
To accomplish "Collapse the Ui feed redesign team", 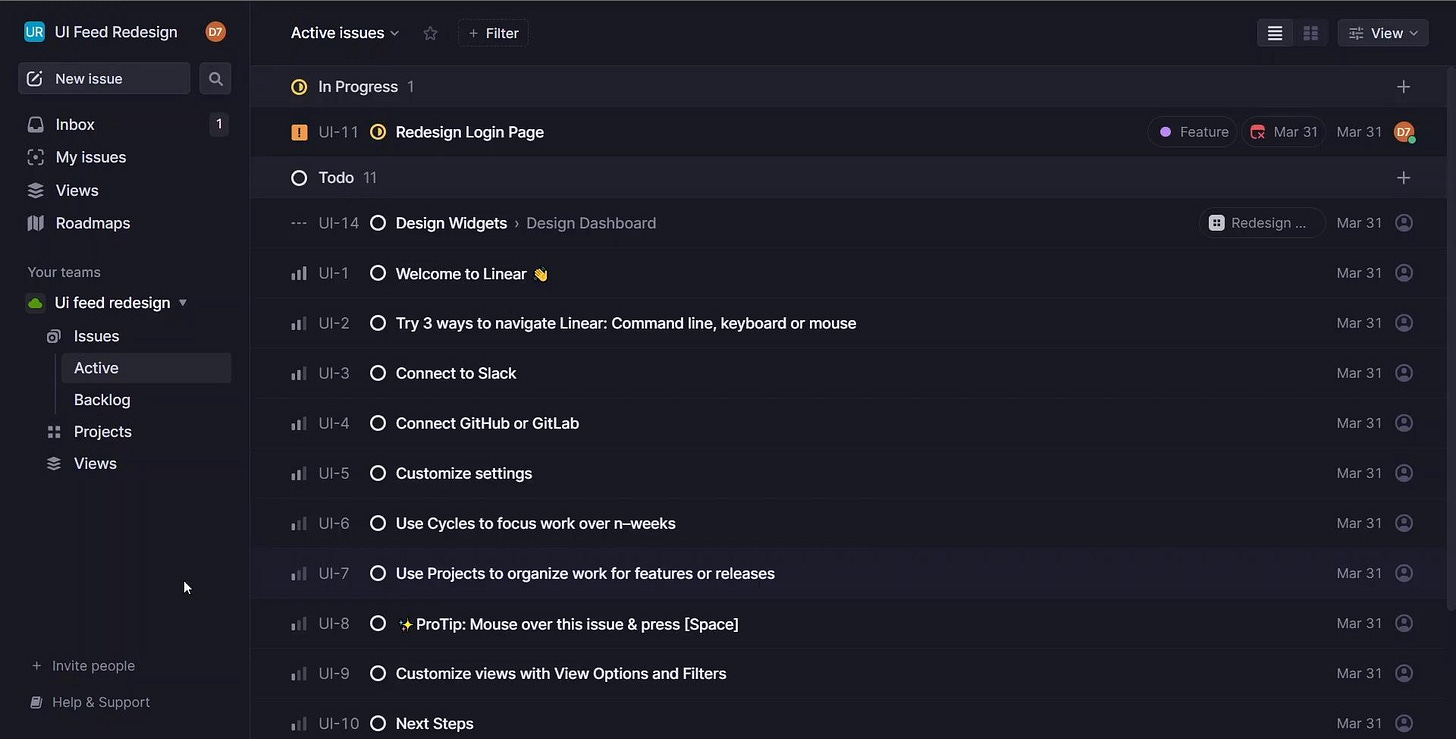I will (183, 303).
